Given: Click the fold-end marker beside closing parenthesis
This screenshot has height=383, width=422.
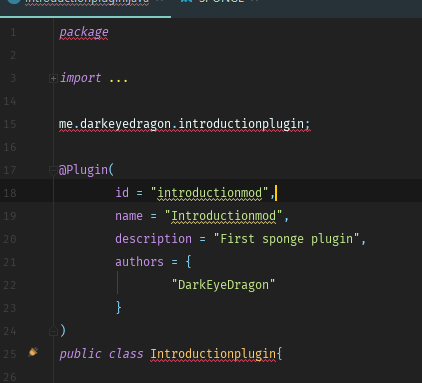Looking at the screenshot, I should pos(53,331).
